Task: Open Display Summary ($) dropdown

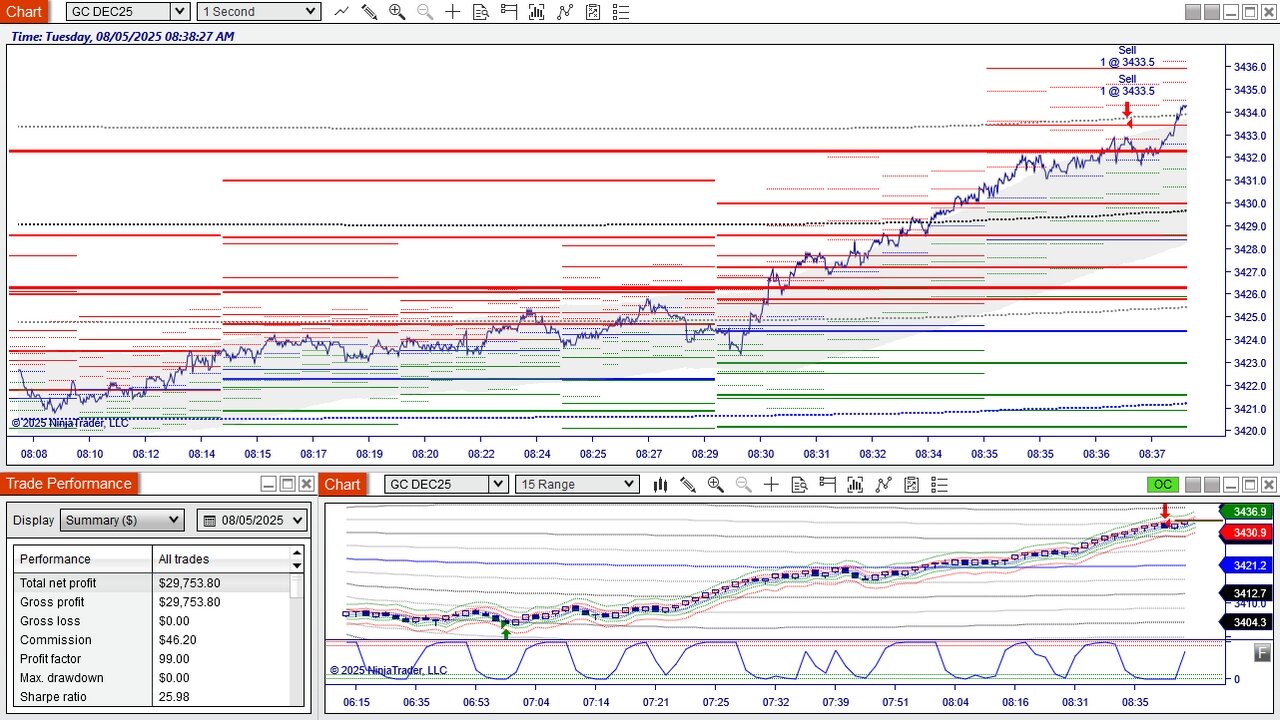Action: tap(122, 520)
